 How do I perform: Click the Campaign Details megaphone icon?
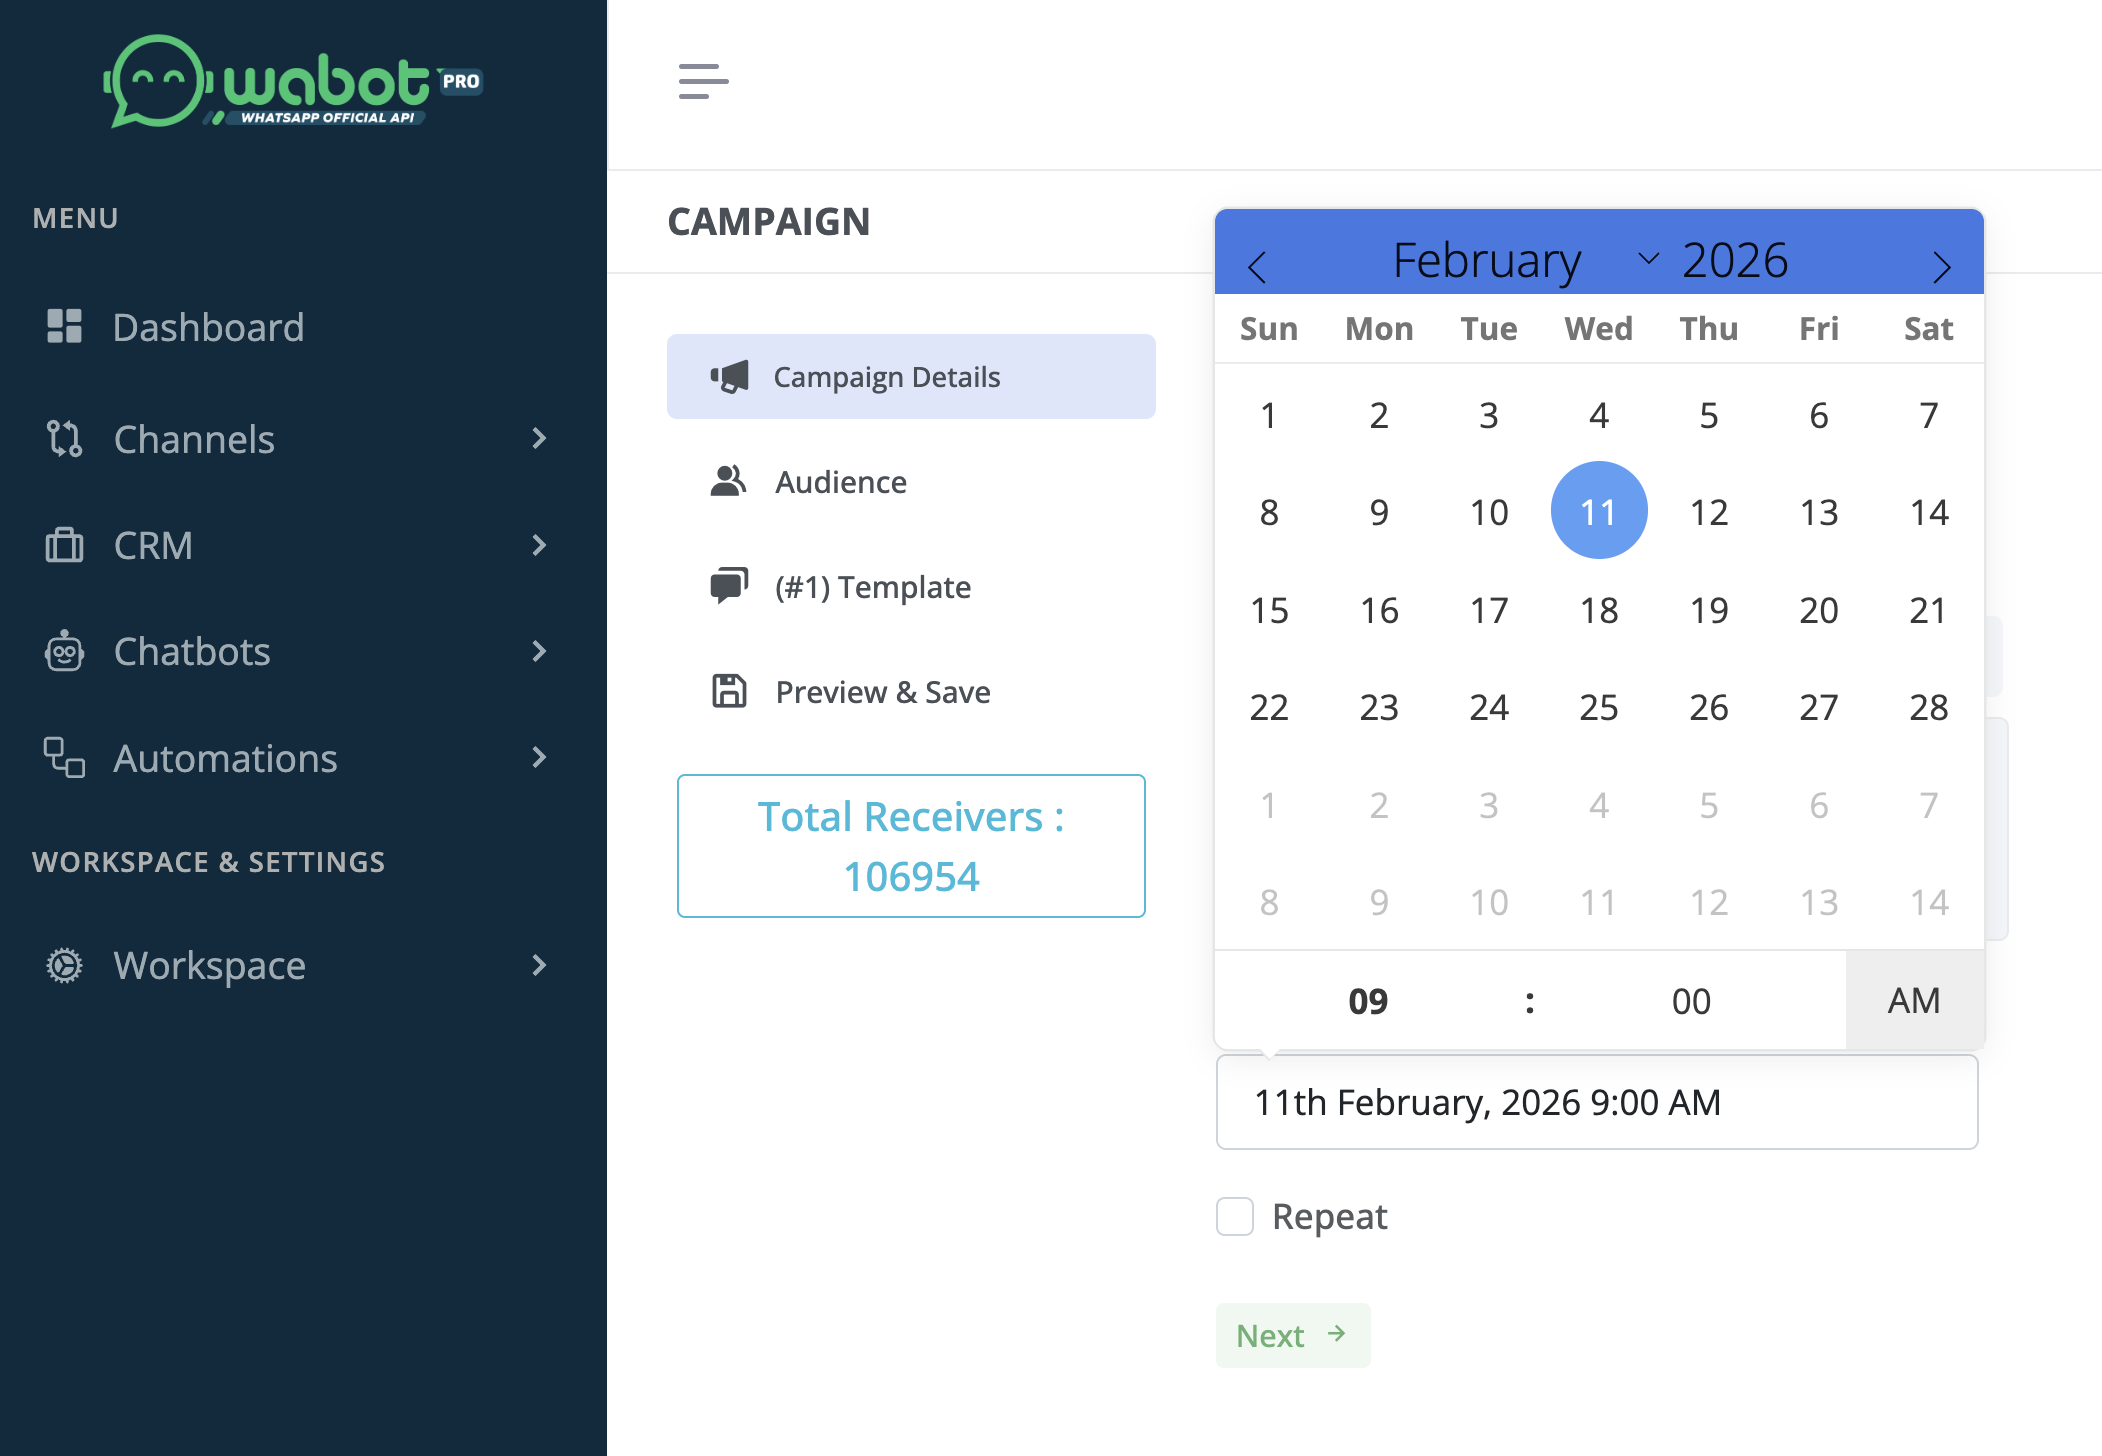point(730,377)
